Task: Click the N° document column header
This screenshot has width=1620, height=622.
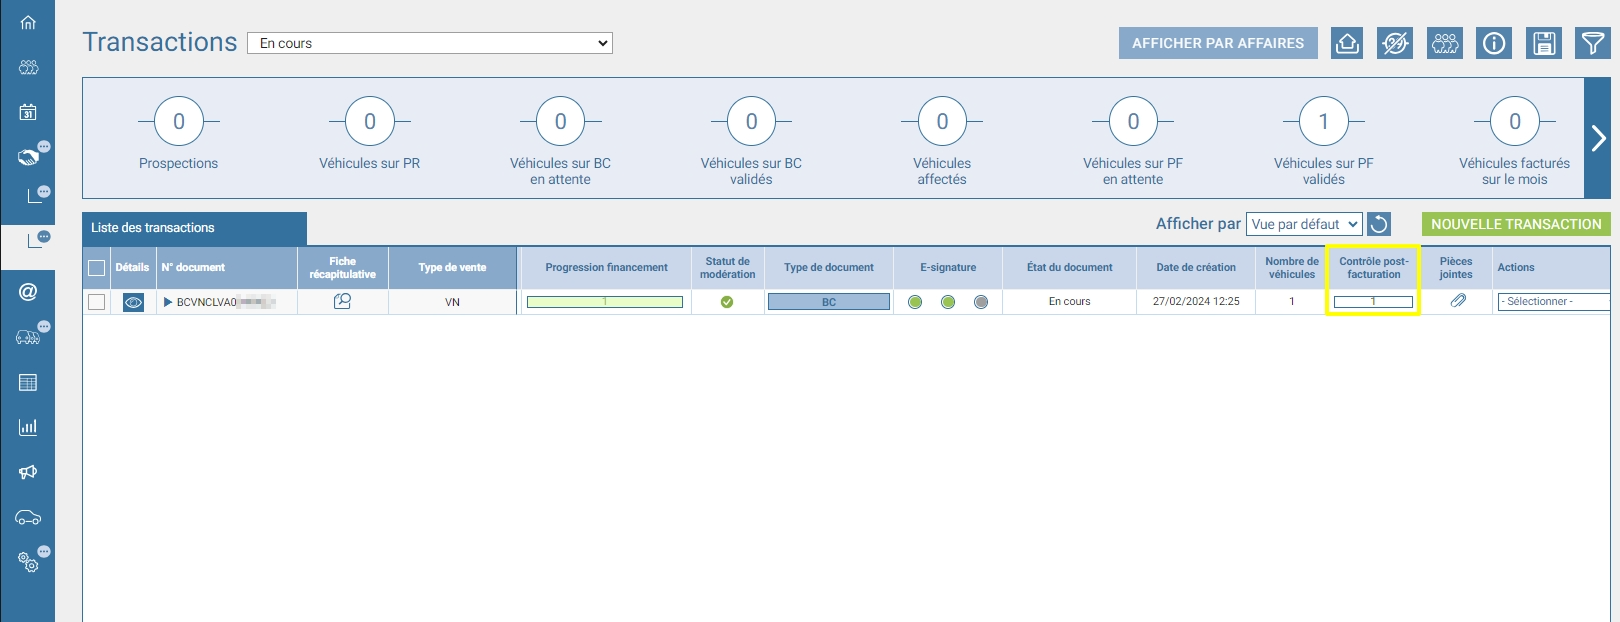Action: point(227,268)
